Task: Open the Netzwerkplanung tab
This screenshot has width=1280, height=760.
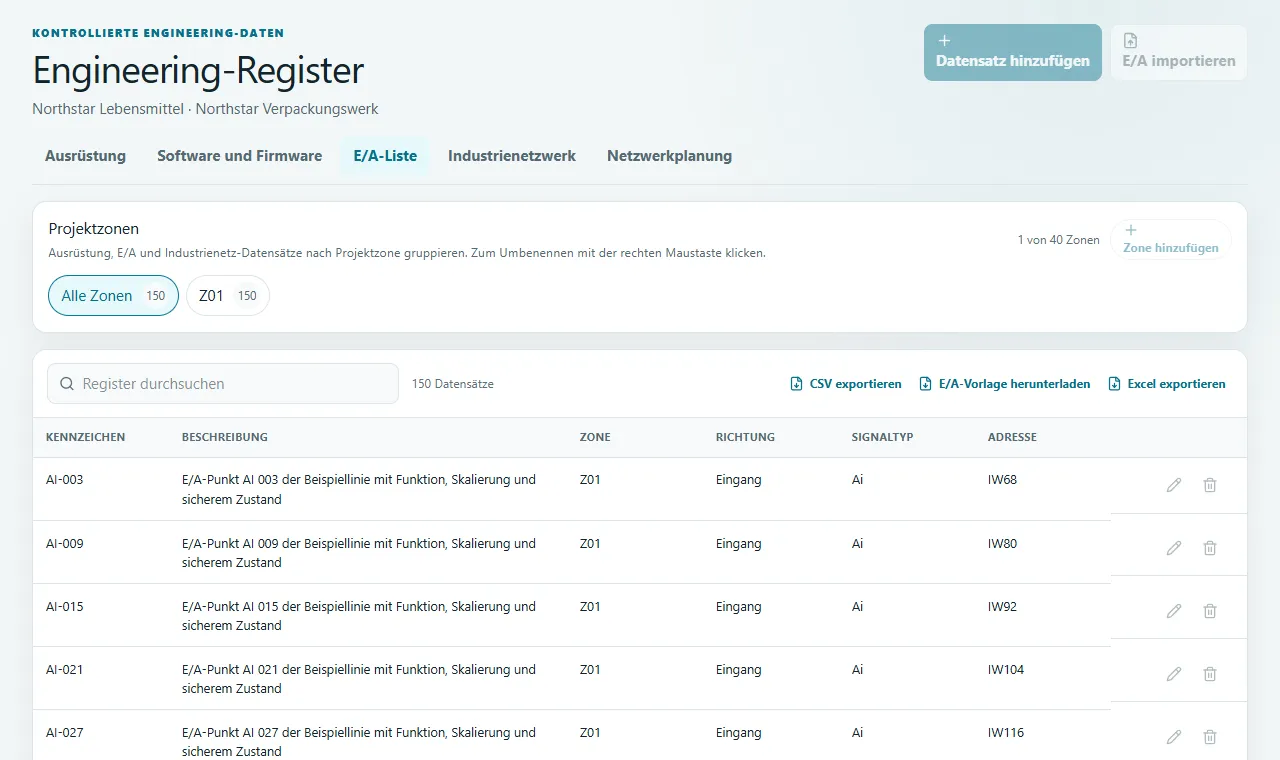Action: tap(670, 156)
